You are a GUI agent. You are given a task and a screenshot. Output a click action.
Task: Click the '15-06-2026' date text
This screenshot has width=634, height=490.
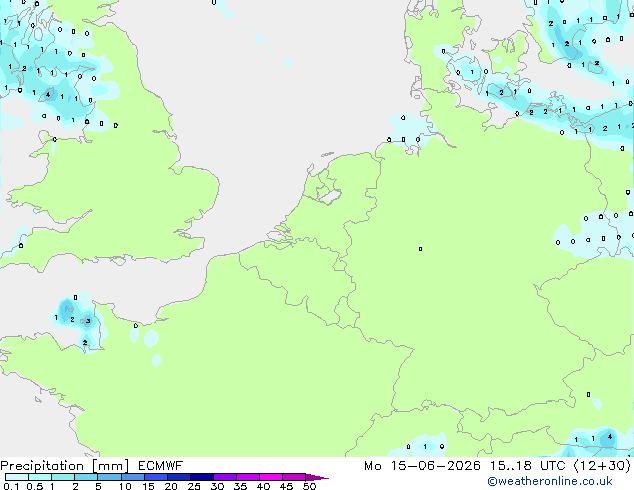(x=436, y=466)
